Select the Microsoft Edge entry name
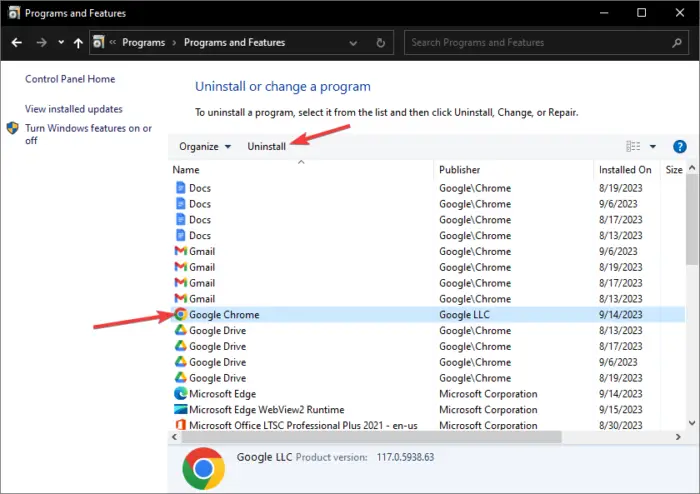Image resolution: width=700 pixels, height=494 pixels. coord(222,394)
